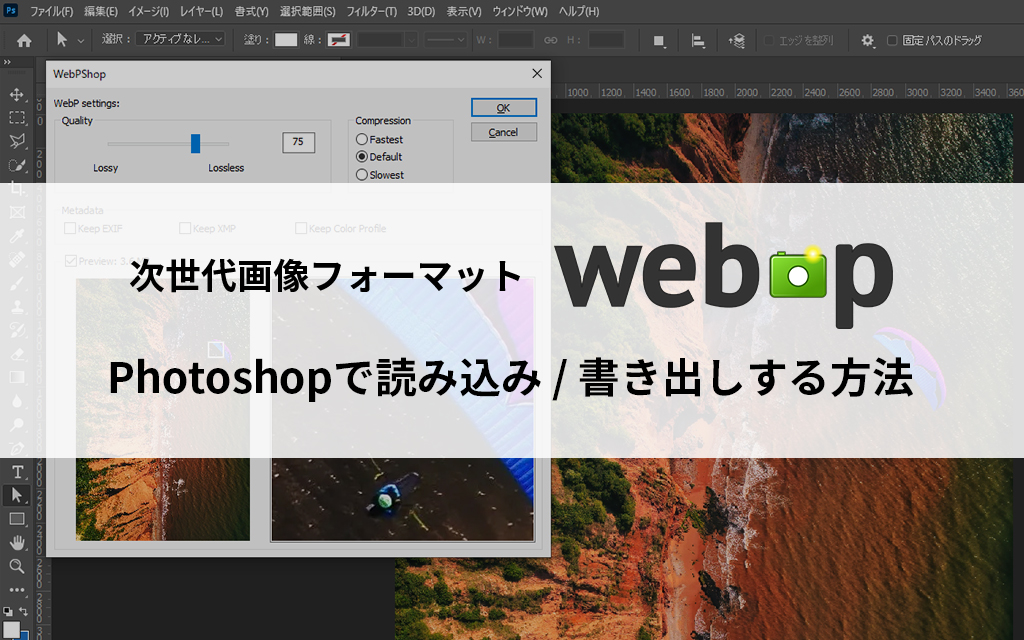
Task: Click the W width field
Action: (x=516, y=40)
